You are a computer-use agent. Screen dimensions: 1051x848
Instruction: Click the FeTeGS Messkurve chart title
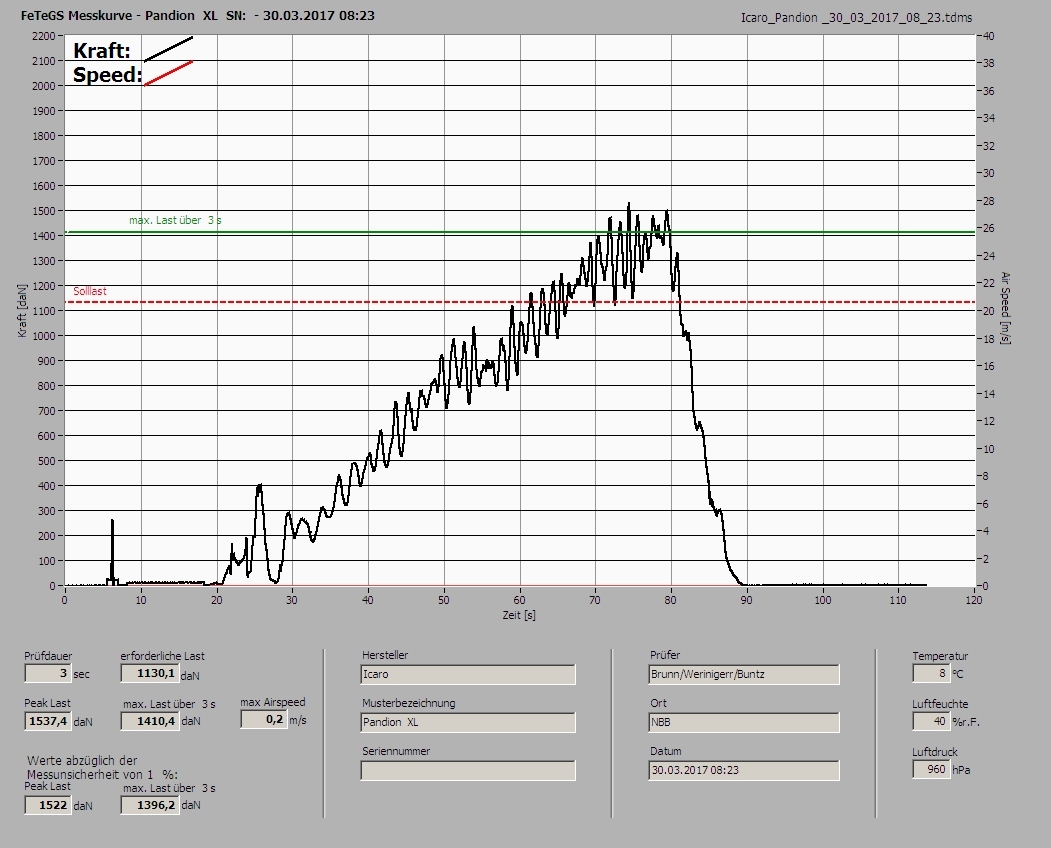click(x=198, y=15)
